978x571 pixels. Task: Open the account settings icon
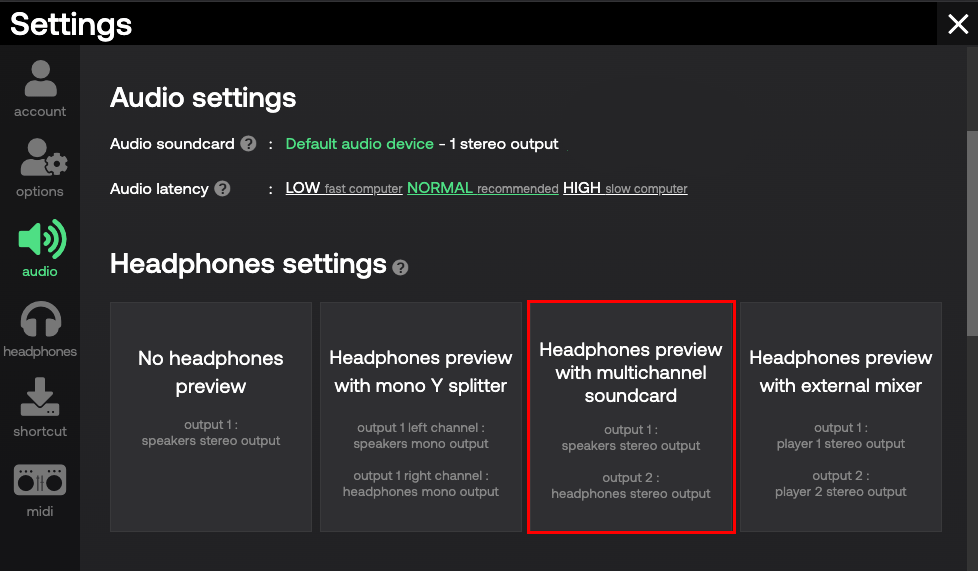(x=40, y=79)
